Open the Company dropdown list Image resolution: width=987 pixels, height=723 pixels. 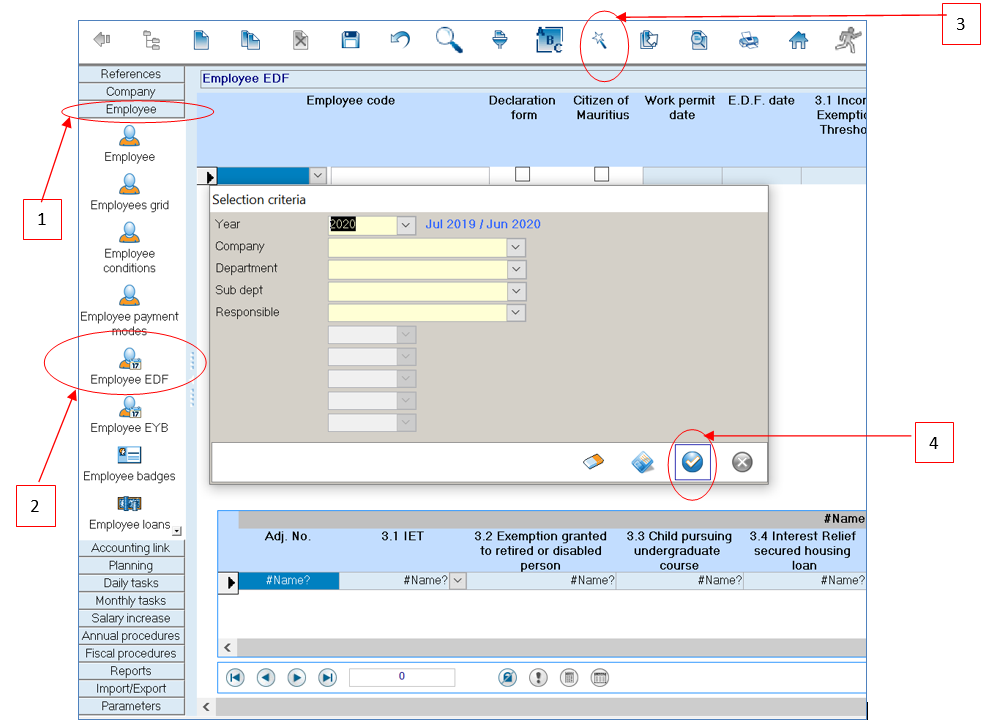point(516,247)
